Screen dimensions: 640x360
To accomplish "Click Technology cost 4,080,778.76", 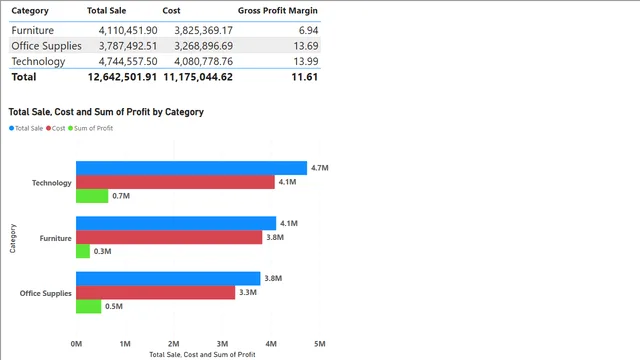I will click(x=203, y=61).
